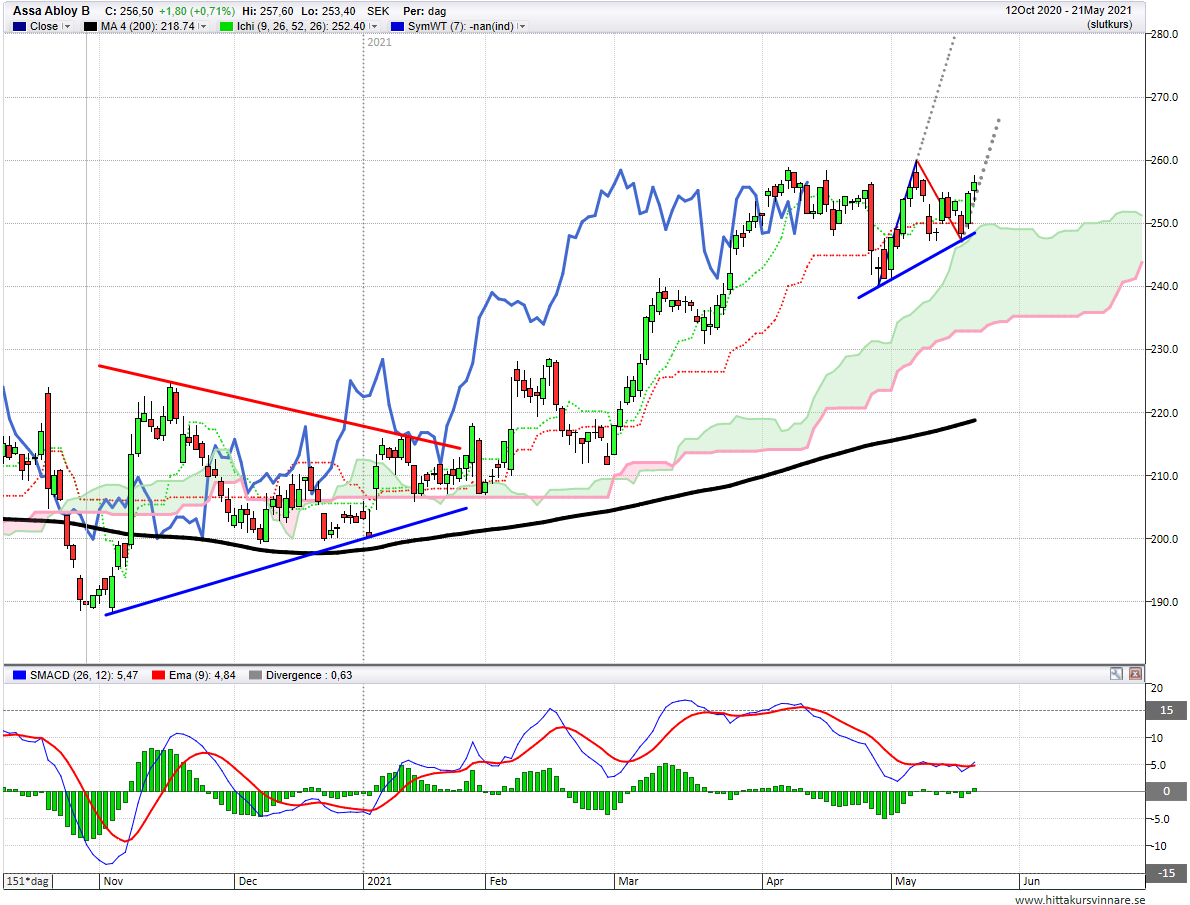Click the SymWT blue color swatch
Viewport: 1190px width, 905px height.
click(x=397, y=27)
